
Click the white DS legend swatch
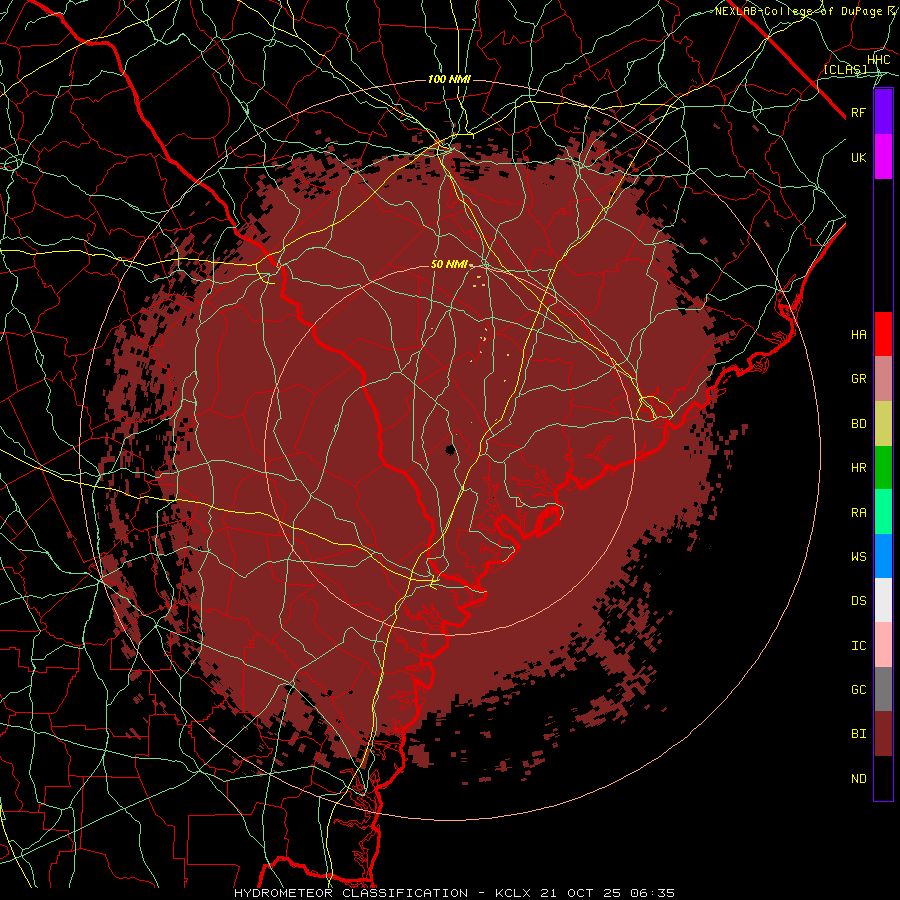coord(883,600)
